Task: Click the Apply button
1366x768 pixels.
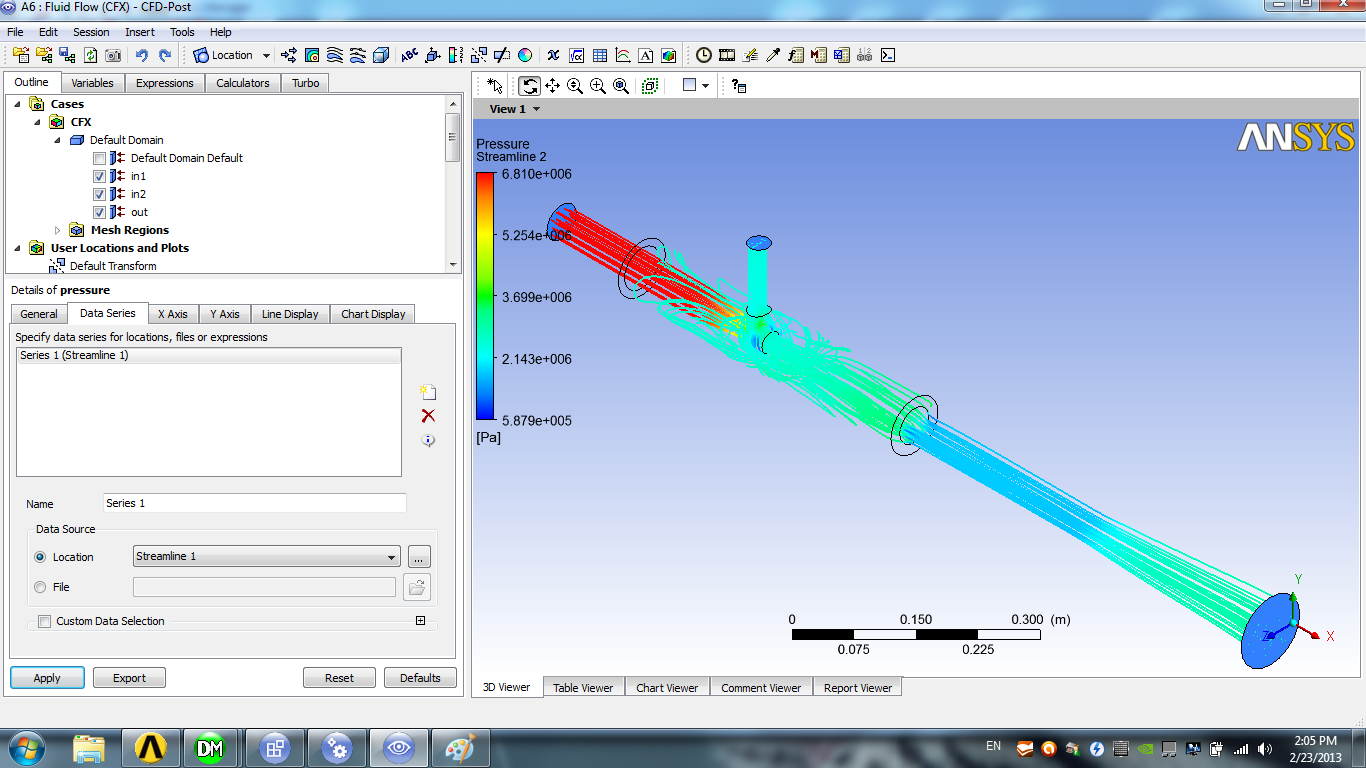Action: [47, 678]
